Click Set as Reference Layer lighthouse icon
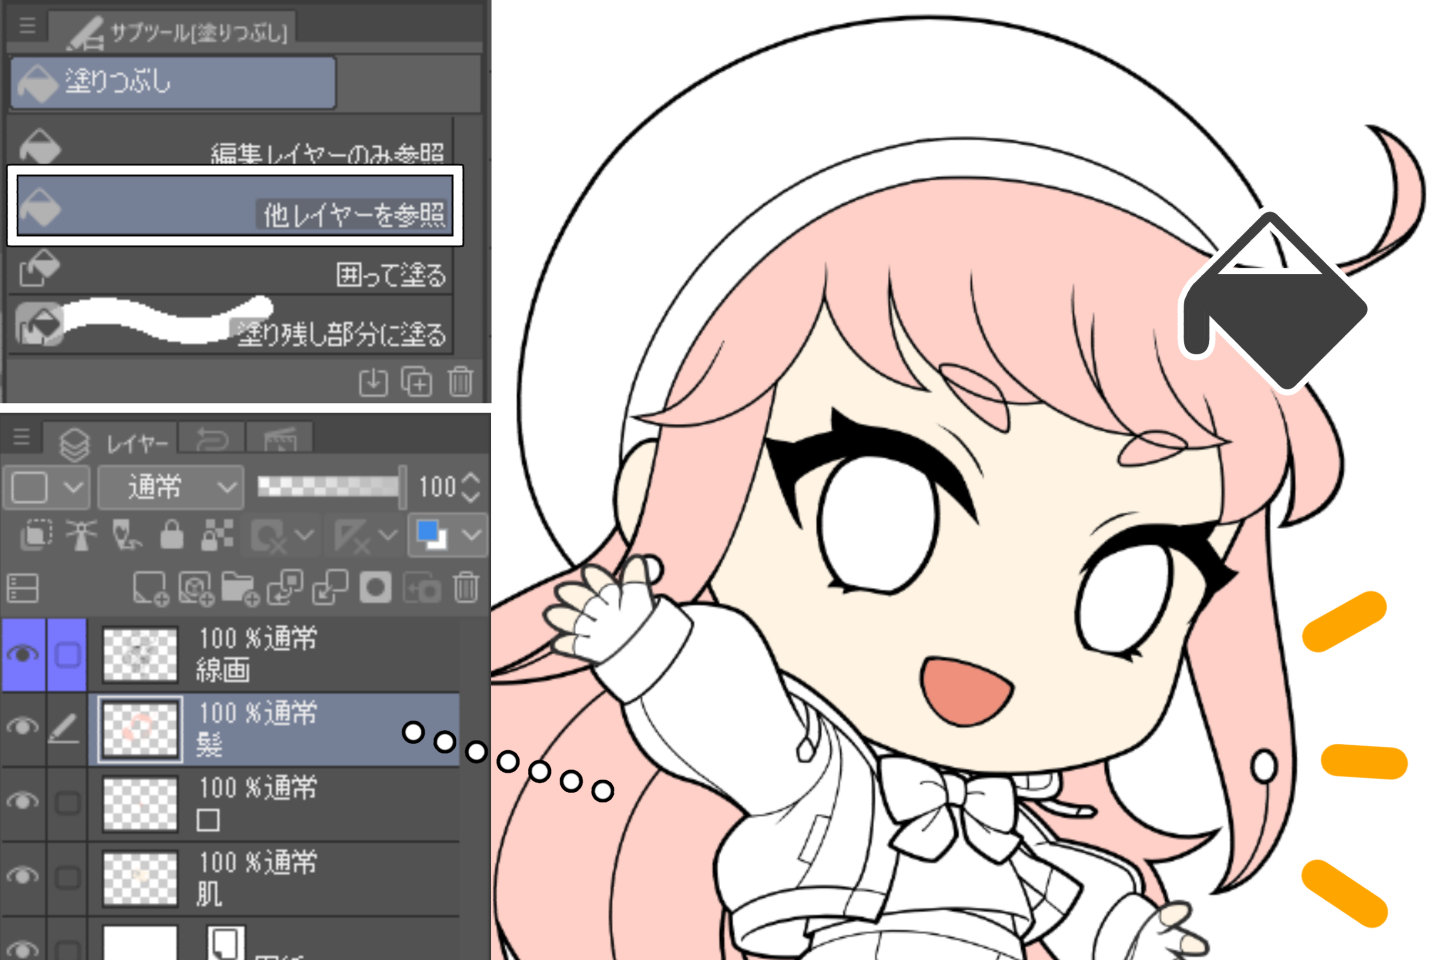1440x960 pixels. point(81,536)
